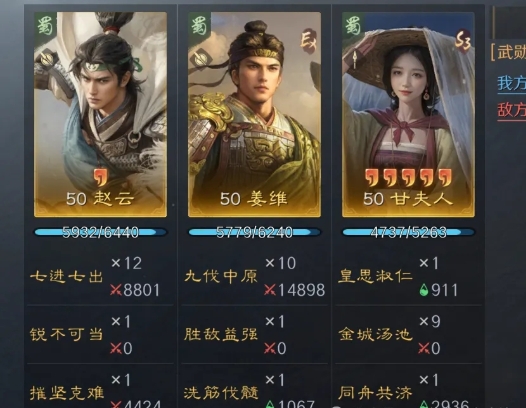Switch to the 我方 tab
Screen dimensions: 526x408
(511, 83)
